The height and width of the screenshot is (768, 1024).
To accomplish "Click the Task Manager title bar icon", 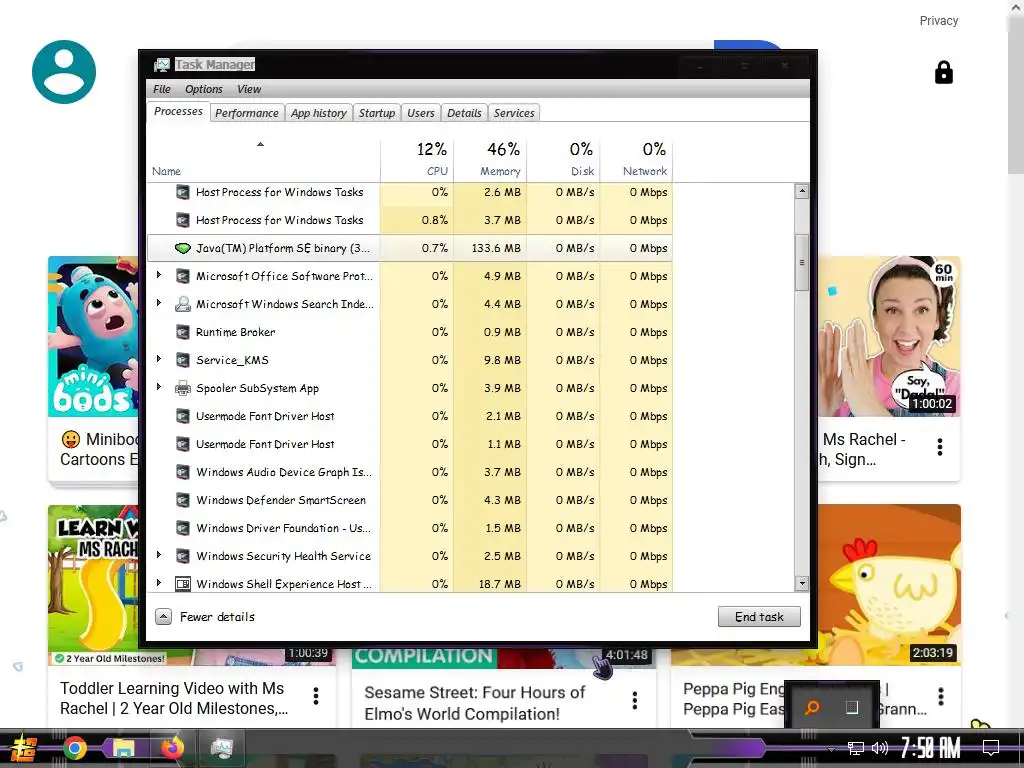I will 161,65.
